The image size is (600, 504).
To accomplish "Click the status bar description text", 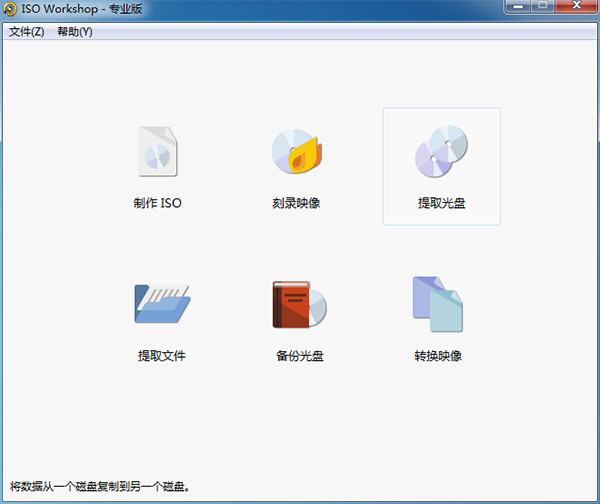I will tap(99, 486).
